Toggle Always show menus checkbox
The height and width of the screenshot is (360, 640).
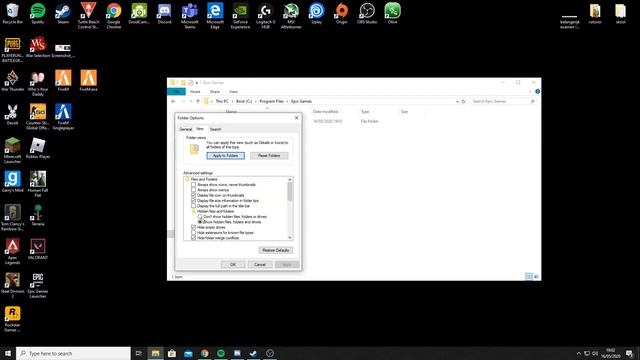tap(193, 190)
